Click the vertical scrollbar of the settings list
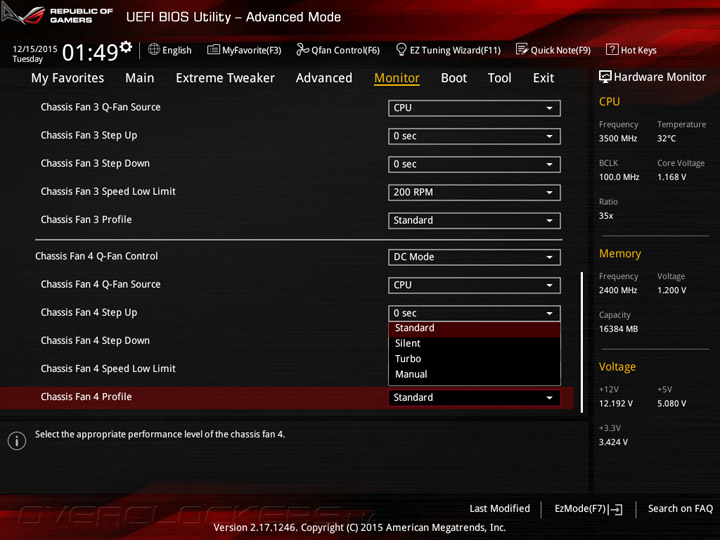 pyautogui.click(x=581, y=342)
